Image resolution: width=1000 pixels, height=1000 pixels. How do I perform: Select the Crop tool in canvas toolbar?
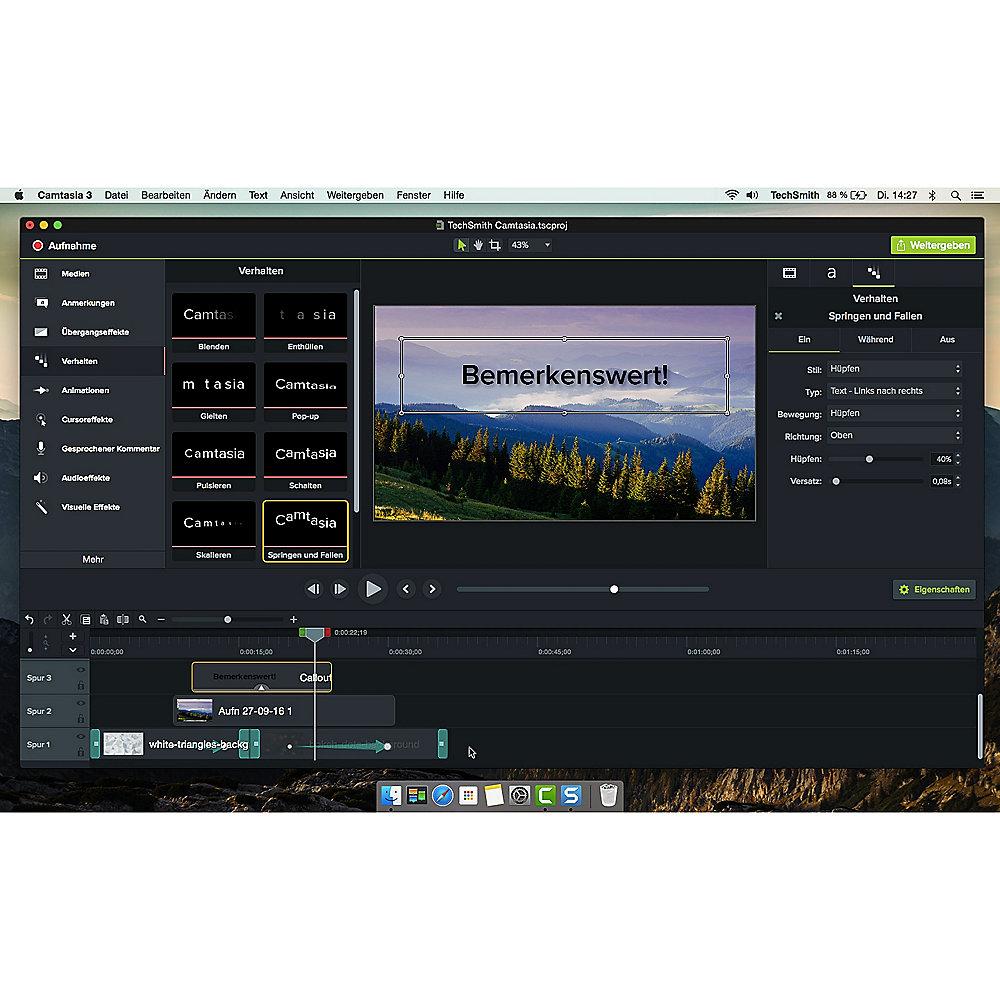pos(495,245)
